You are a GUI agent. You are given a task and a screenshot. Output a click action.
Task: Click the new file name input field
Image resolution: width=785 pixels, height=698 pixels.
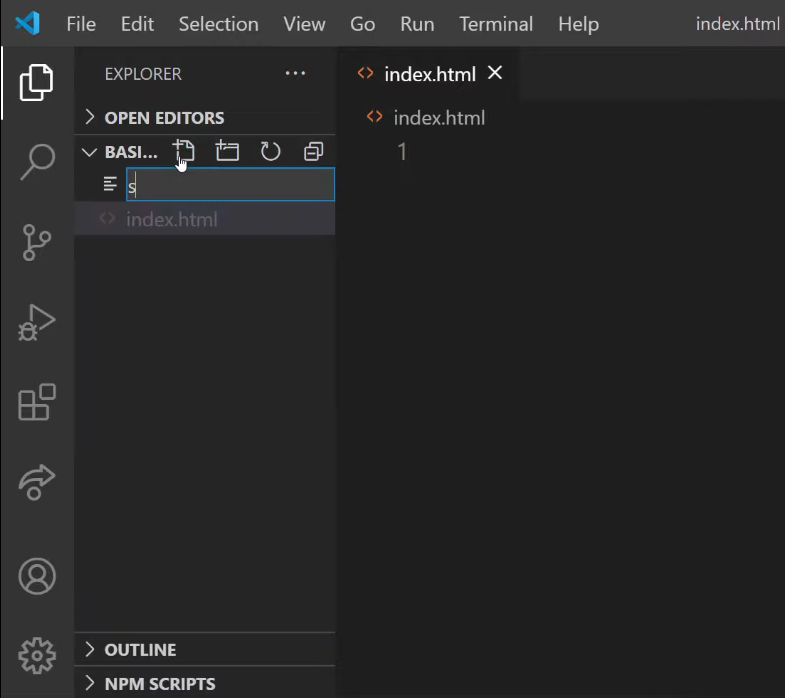point(230,185)
